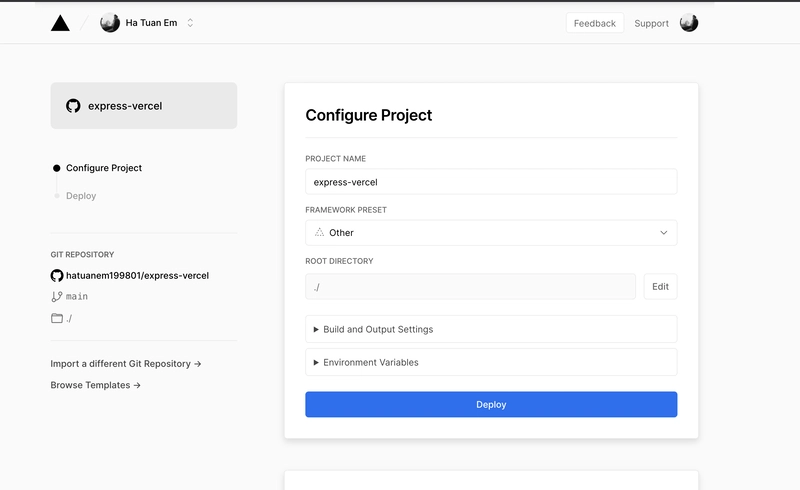Open the team switcher up-down arrows
The height and width of the screenshot is (490, 800).
[x=190, y=23]
